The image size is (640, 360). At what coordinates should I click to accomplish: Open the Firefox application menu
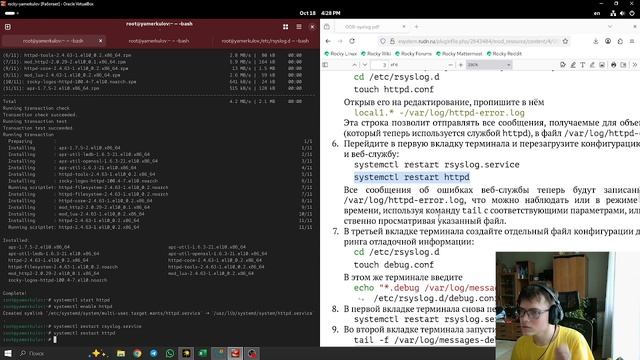coord(632,41)
